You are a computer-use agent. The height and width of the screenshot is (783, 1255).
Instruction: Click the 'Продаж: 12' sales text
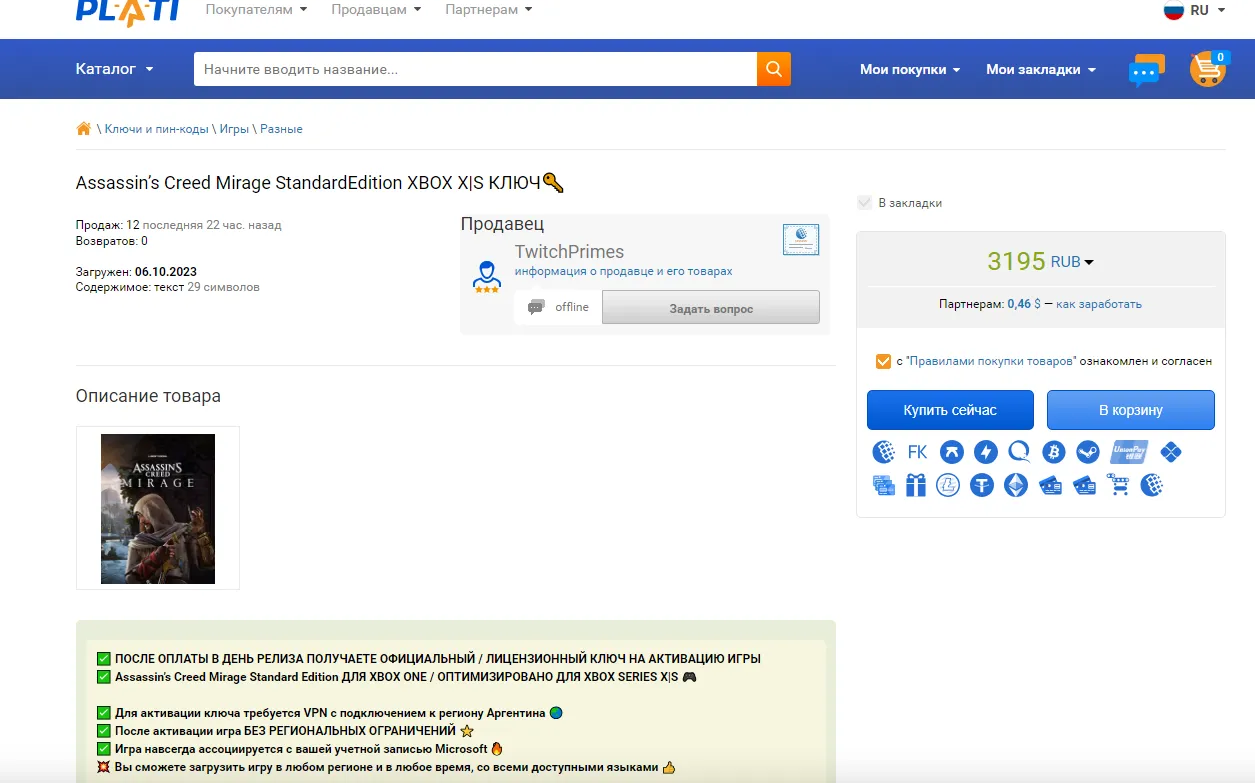coord(108,225)
